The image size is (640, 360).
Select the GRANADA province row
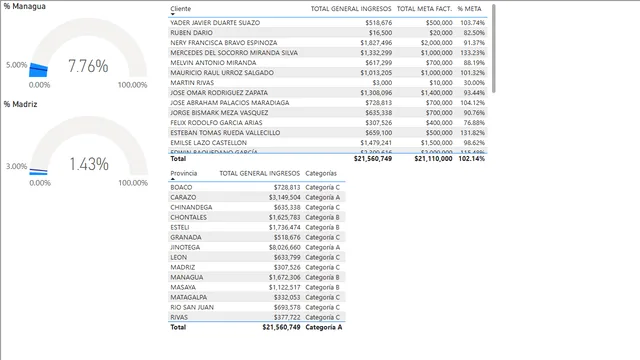pyautogui.click(x=256, y=237)
